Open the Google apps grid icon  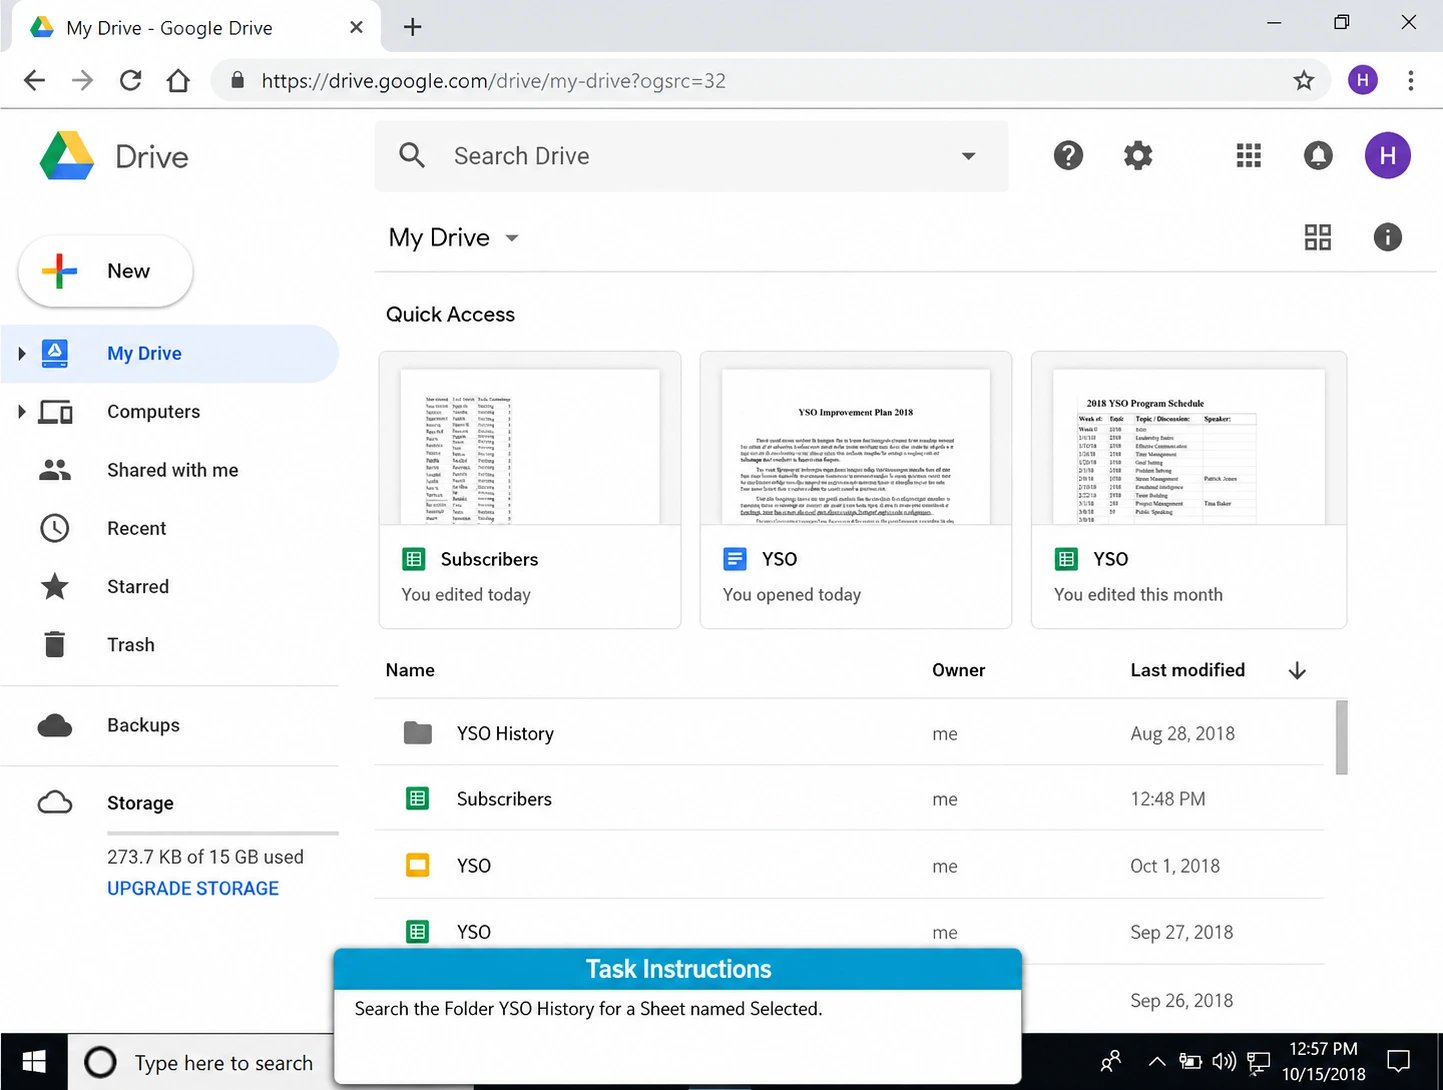point(1248,156)
